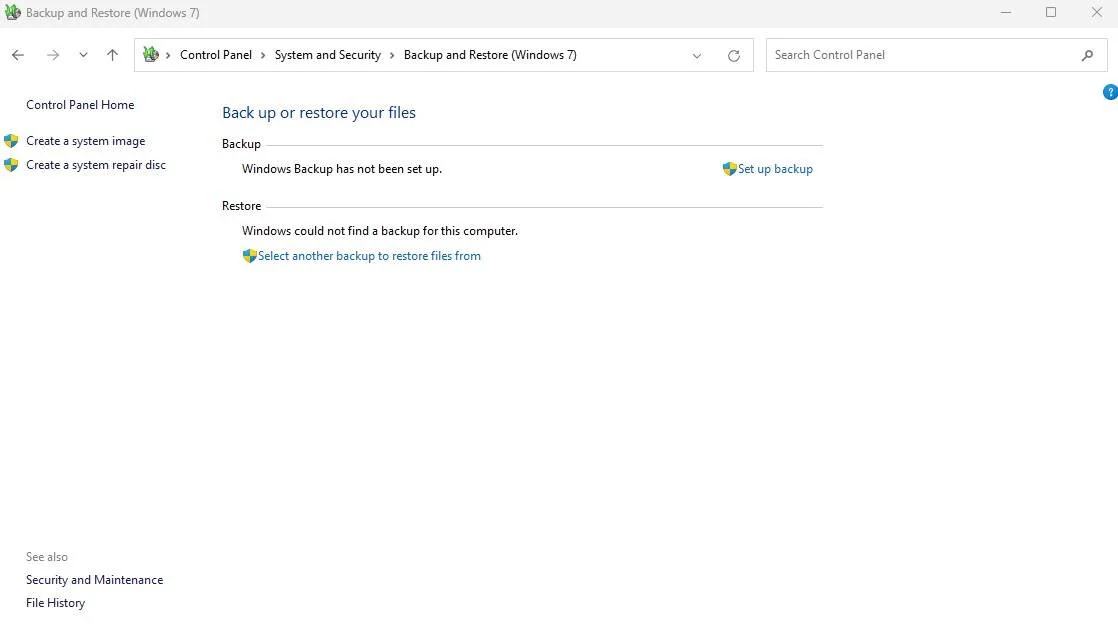Click the forward navigation arrow

pyautogui.click(x=53, y=55)
